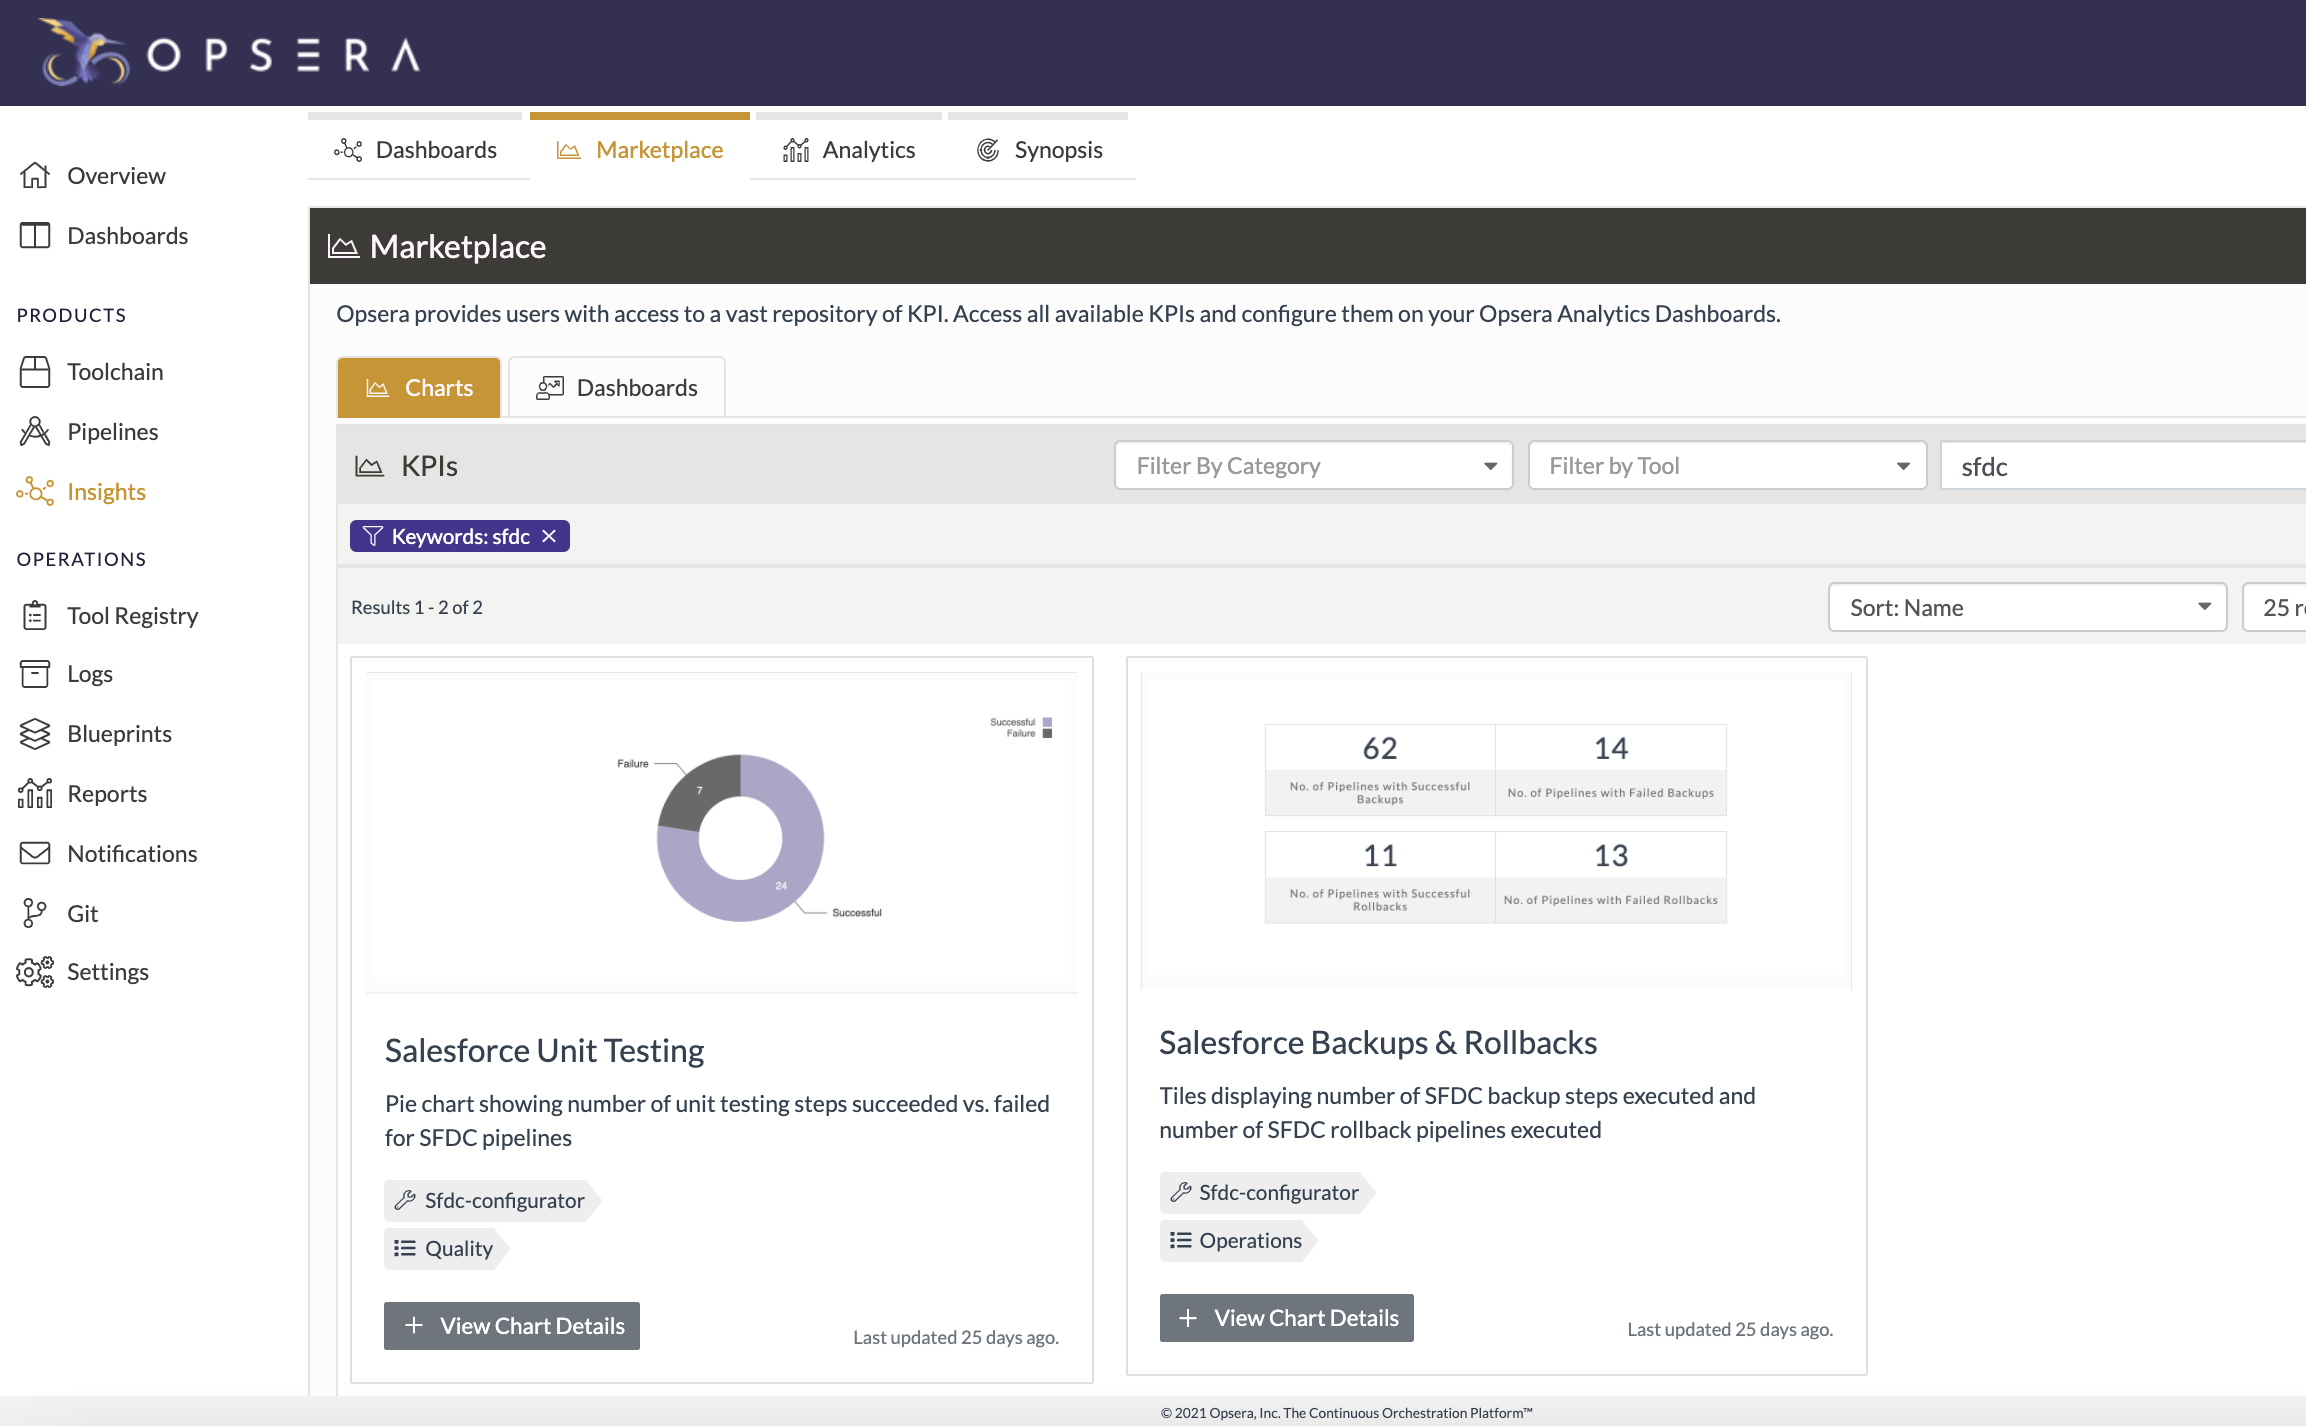Remove the 'Keywords: sfdc' filter chip
2306x1426 pixels.
point(548,536)
